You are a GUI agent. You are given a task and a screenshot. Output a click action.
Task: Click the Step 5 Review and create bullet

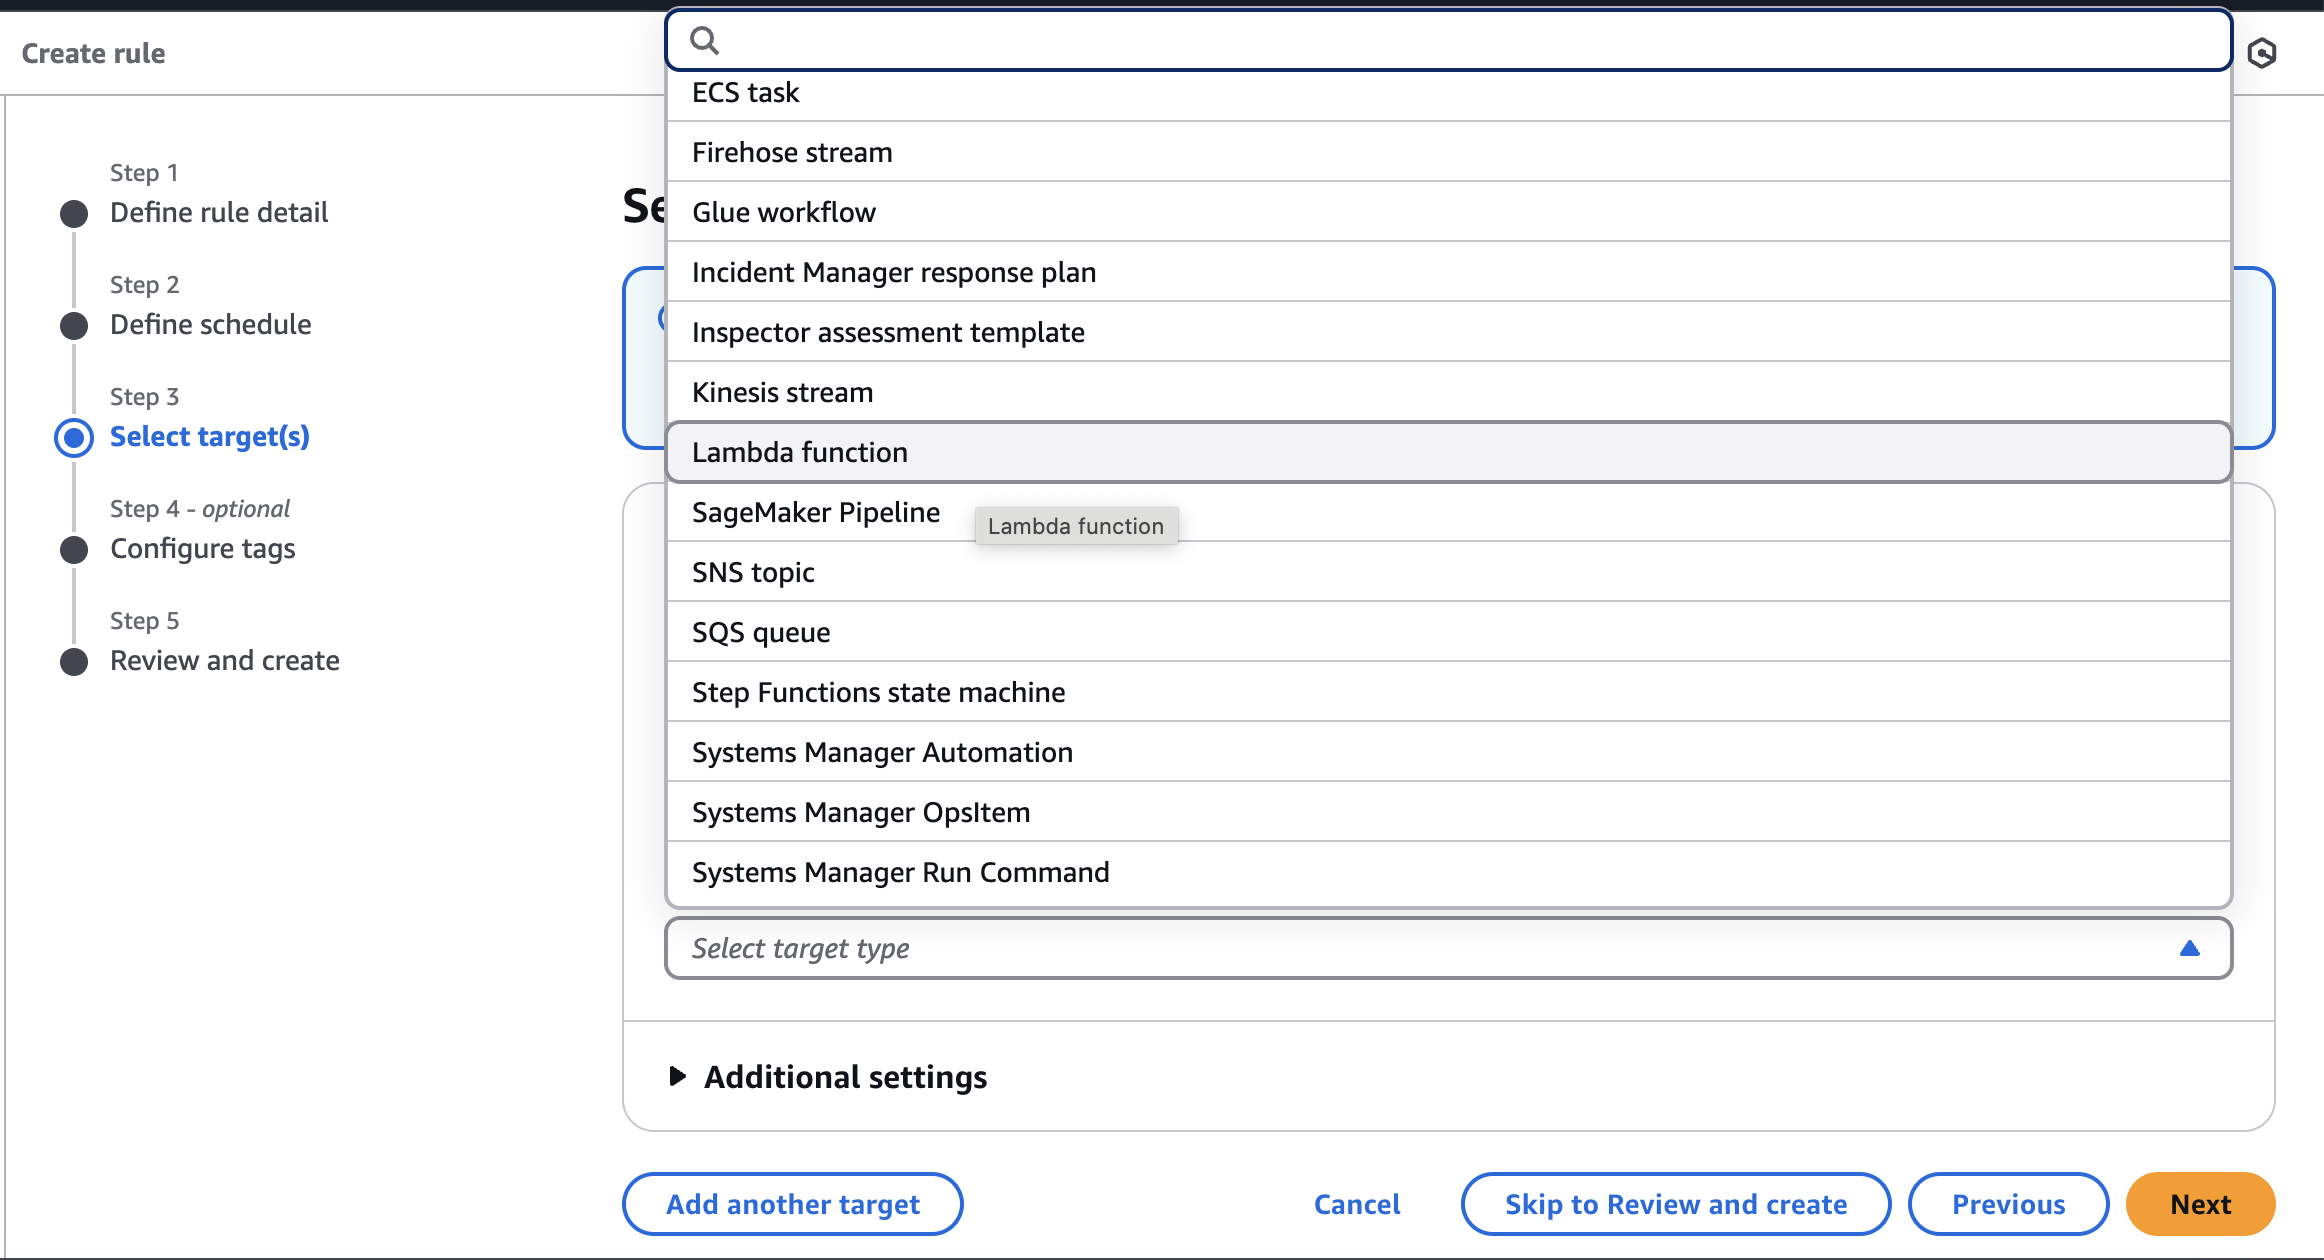point(74,661)
